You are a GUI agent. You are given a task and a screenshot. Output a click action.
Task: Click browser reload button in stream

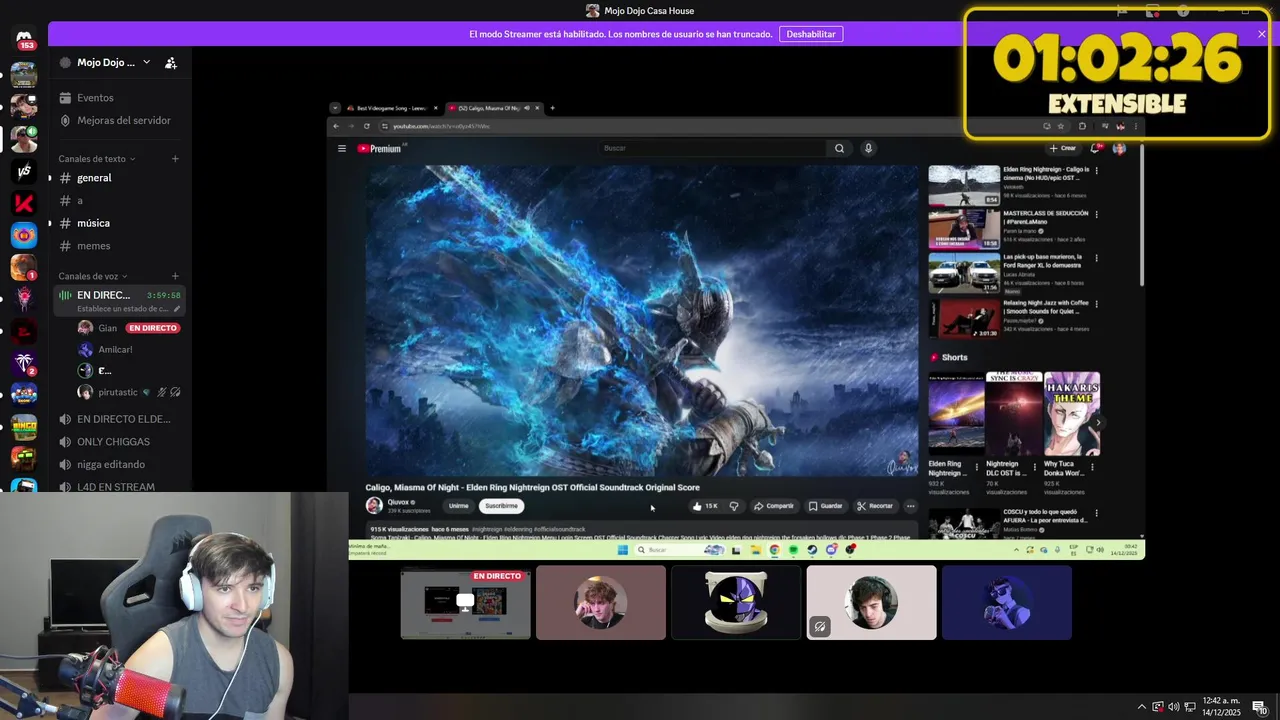(366, 126)
